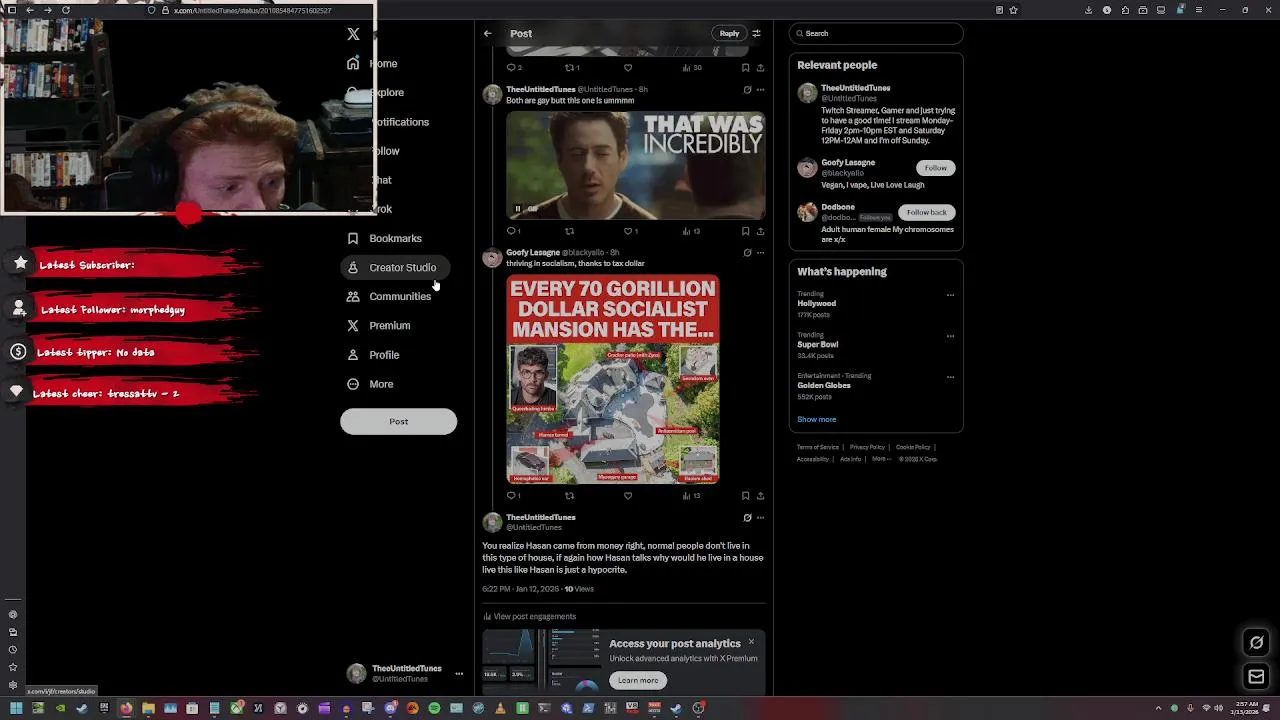Share the top post with 30 views
Image resolution: width=1280 pixels, height=720 pixels.
(760, 67)
